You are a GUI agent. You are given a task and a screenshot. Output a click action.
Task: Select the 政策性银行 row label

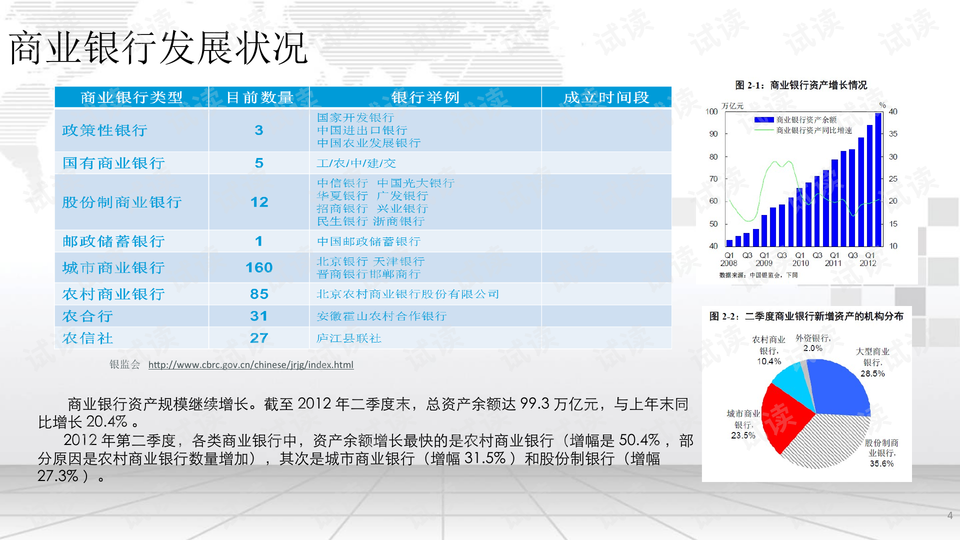[105, 130]
